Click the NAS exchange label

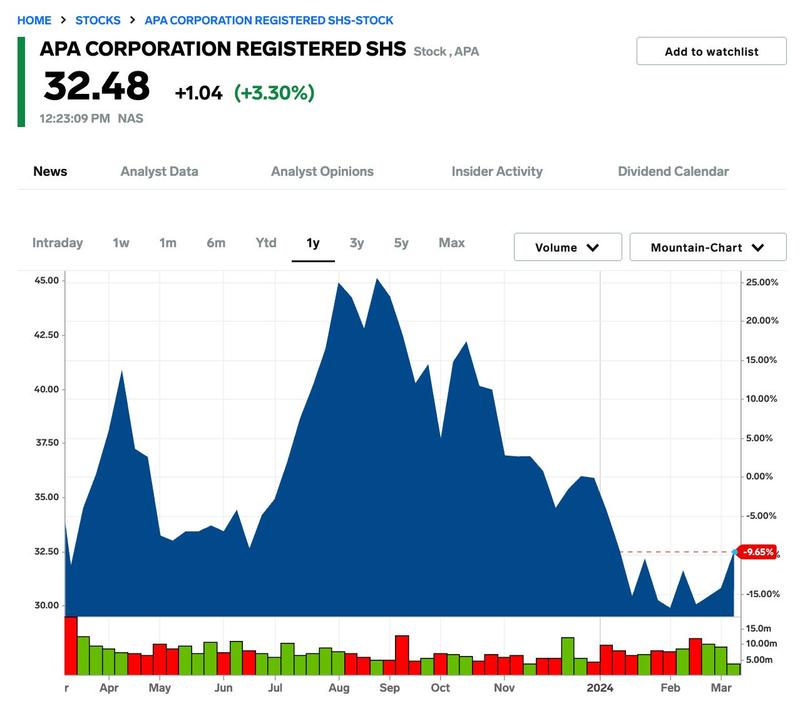click(131, 118)
